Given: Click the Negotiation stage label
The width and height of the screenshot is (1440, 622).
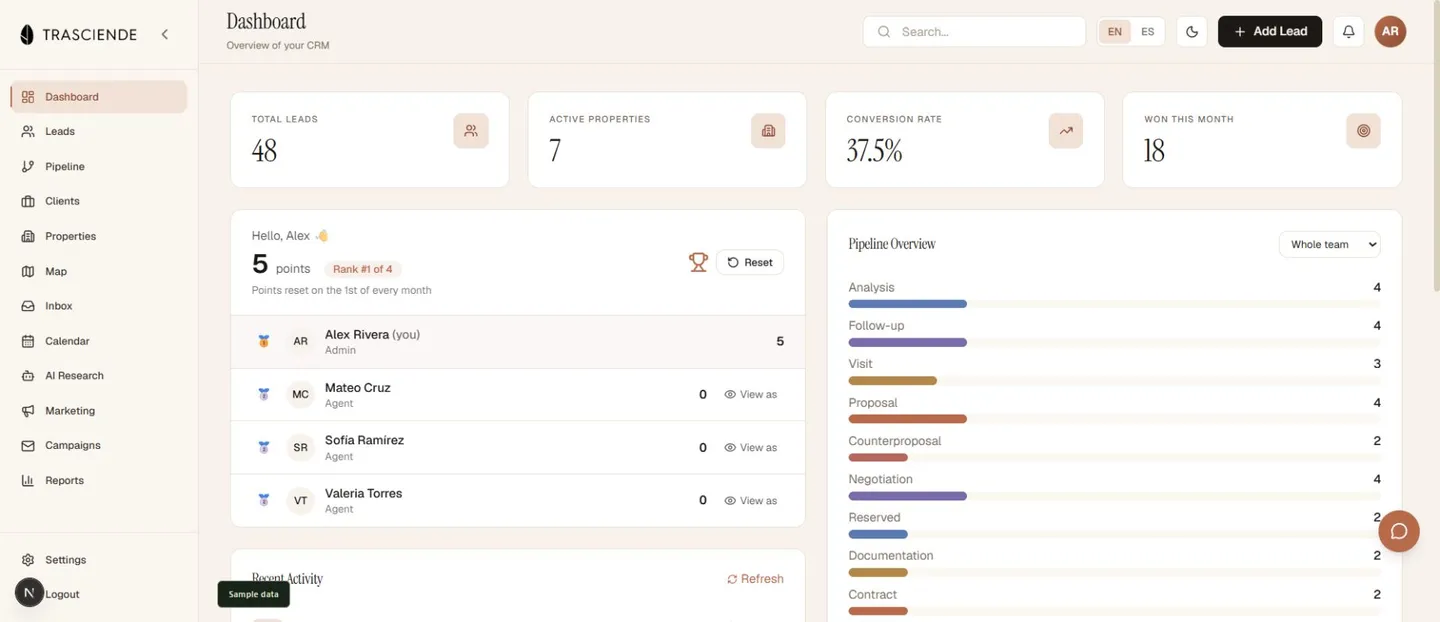Looking at the screenshot, I should coord(881,479).
